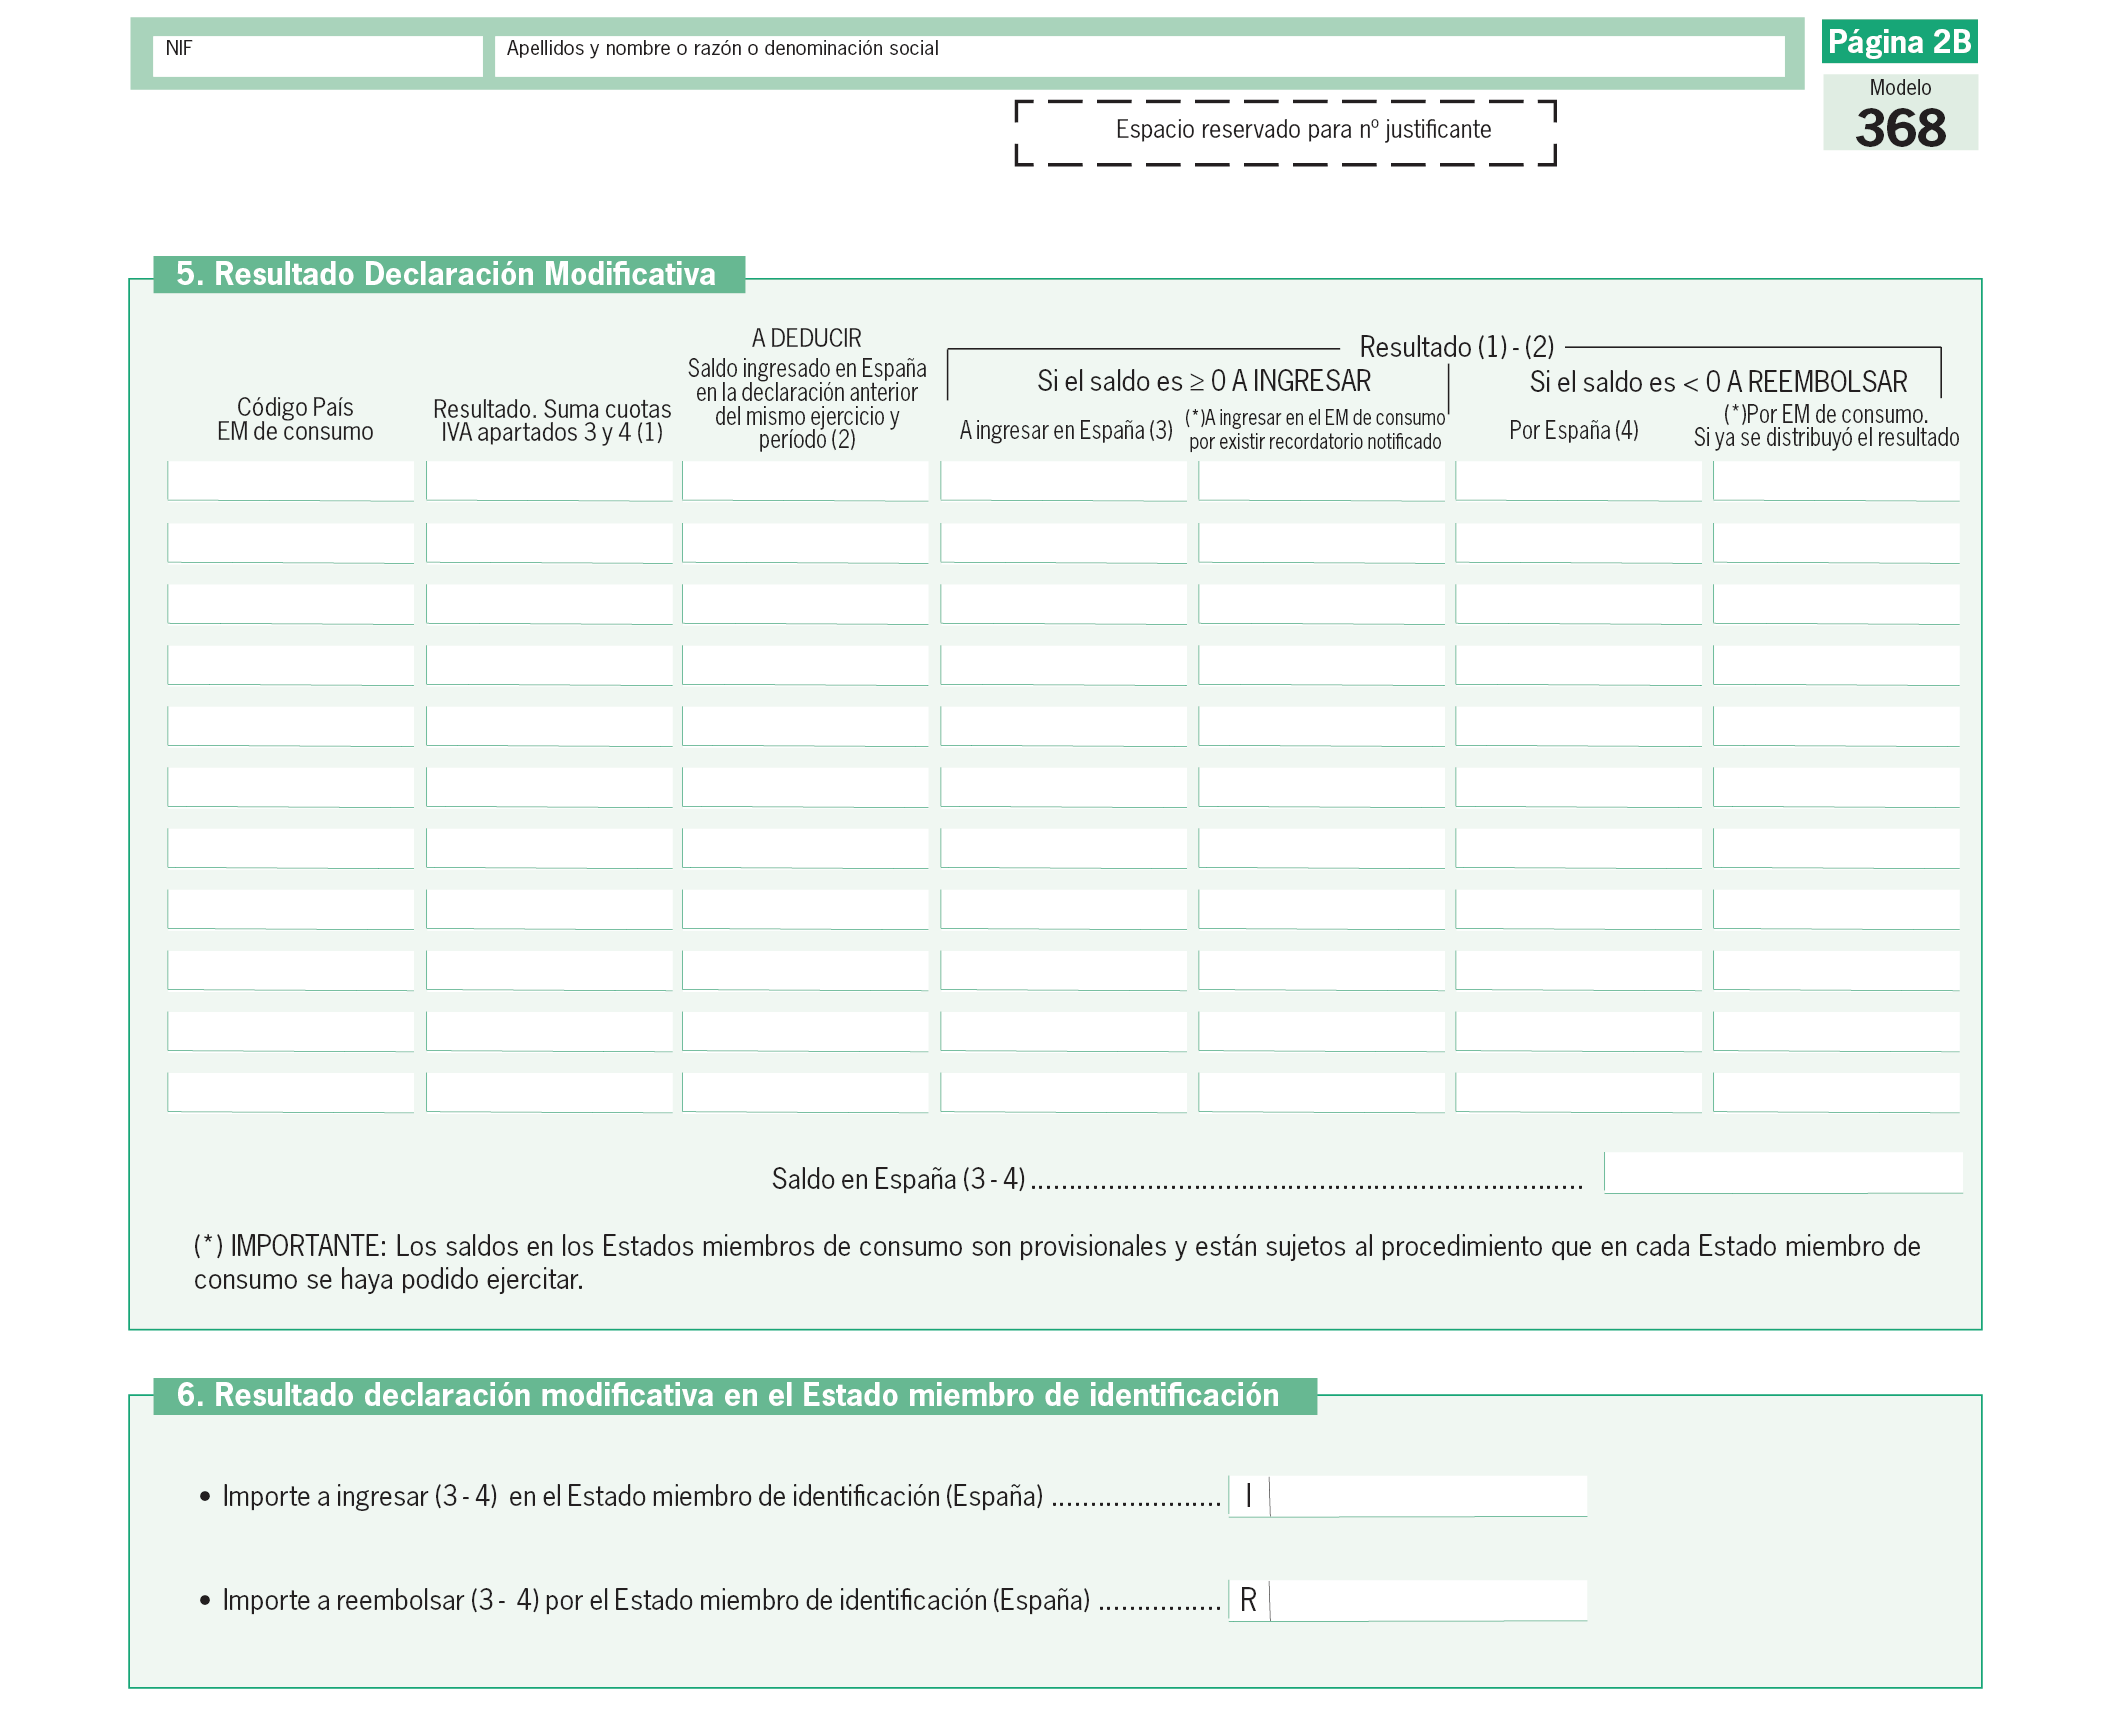Focus last-row A ingresar en España (3) cell
2126x1719 pixels.
pos(1063,1092)
